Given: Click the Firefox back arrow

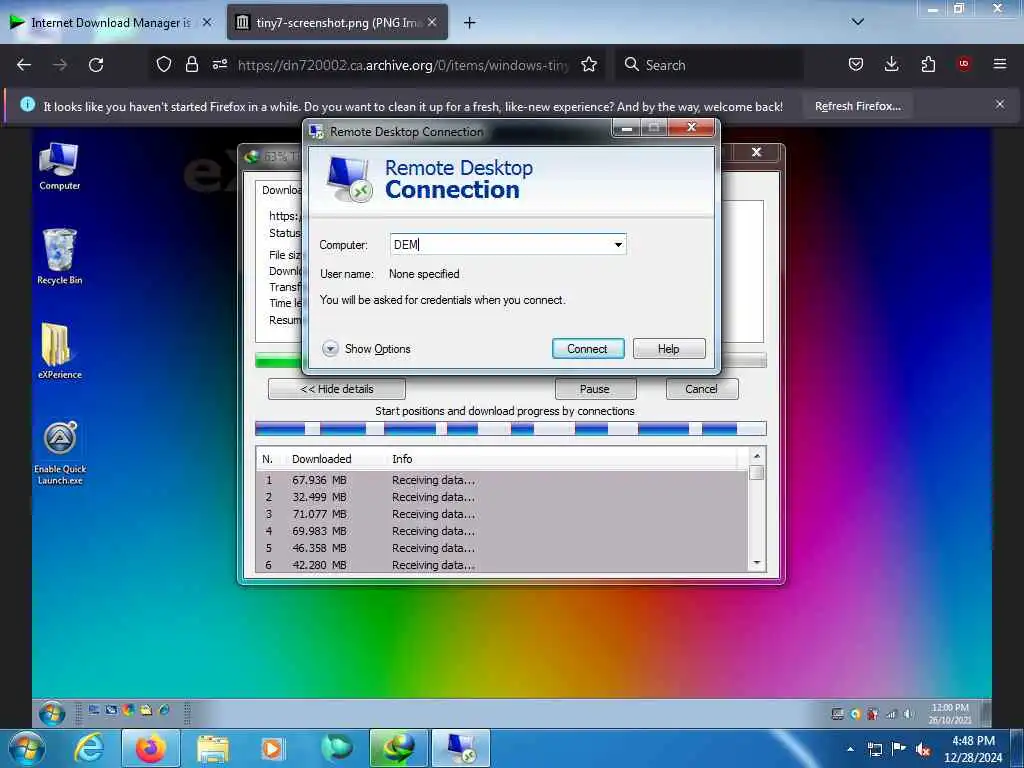Looking at the screenshot, I should (x=24, y=65).
